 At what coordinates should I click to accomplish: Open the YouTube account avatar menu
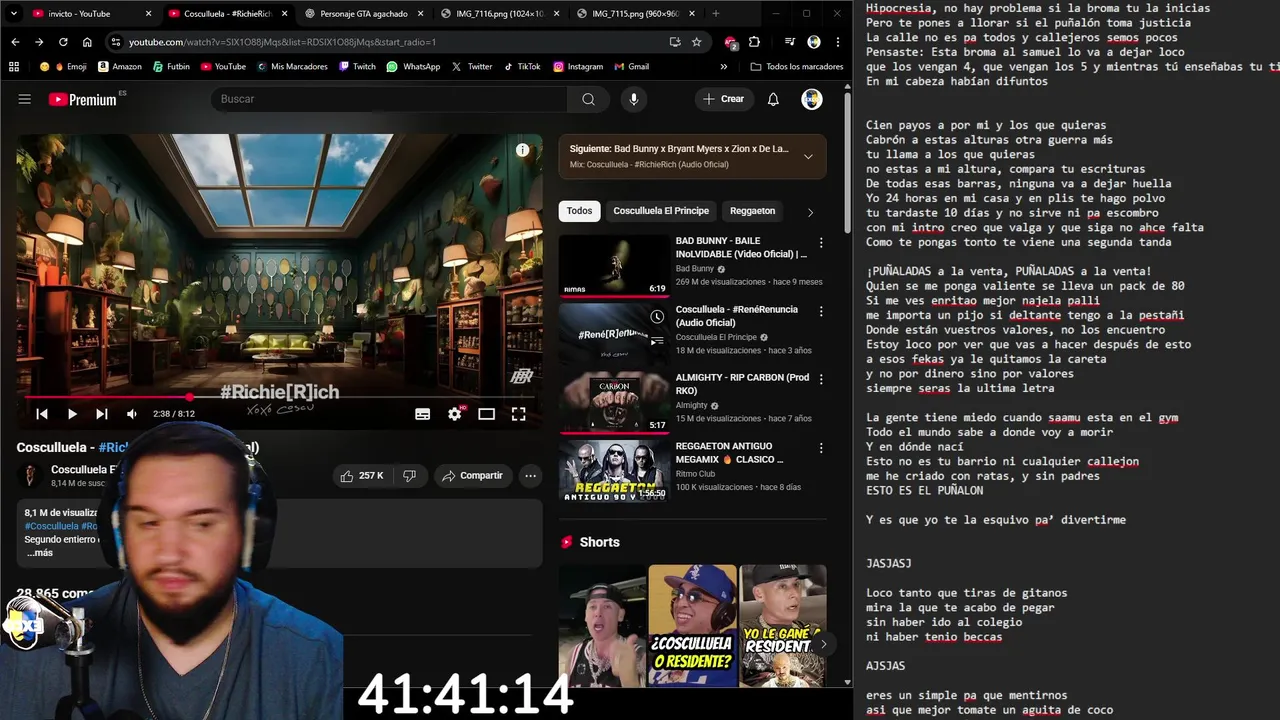pos(812,99)
